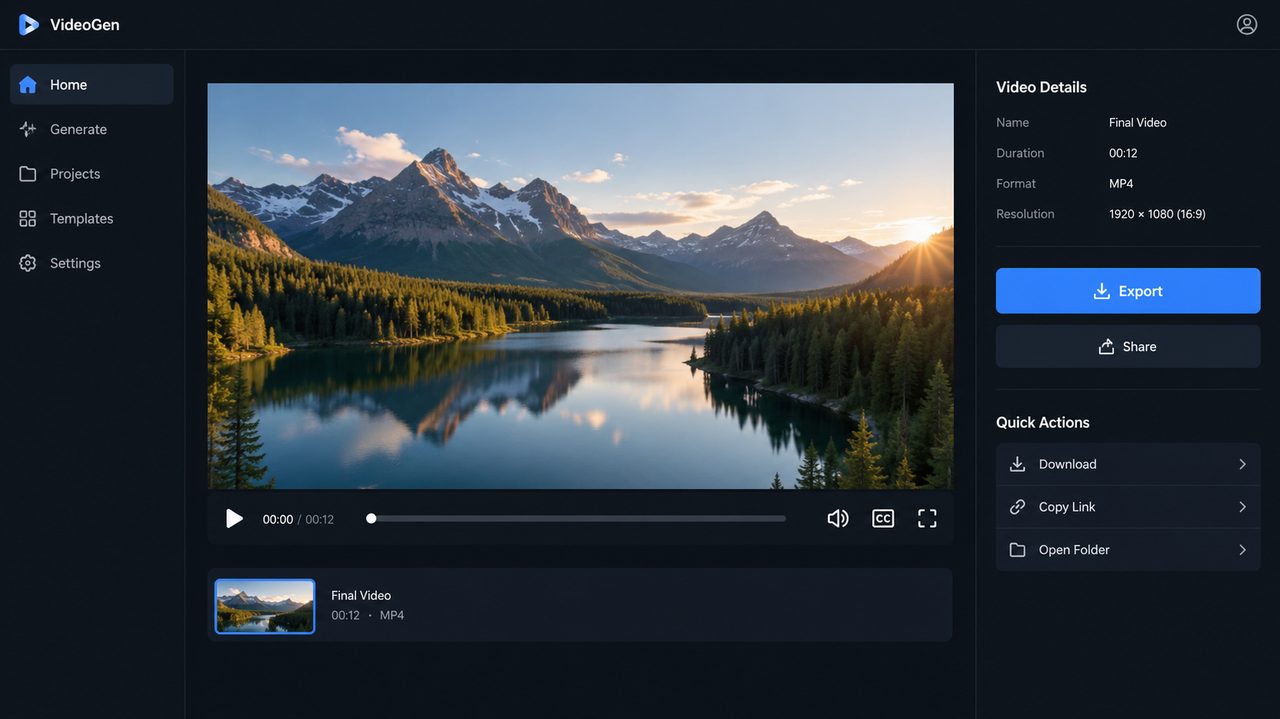Click the blue Export button
The image size is (1280, 719).
click(1128, 291)
